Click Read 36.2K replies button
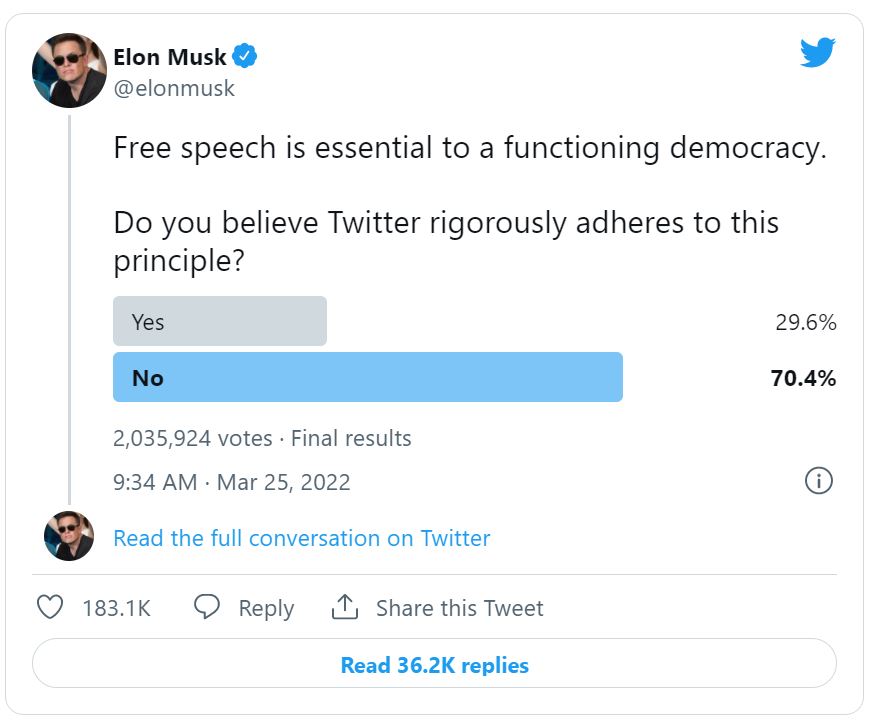 tap(434, 663)
